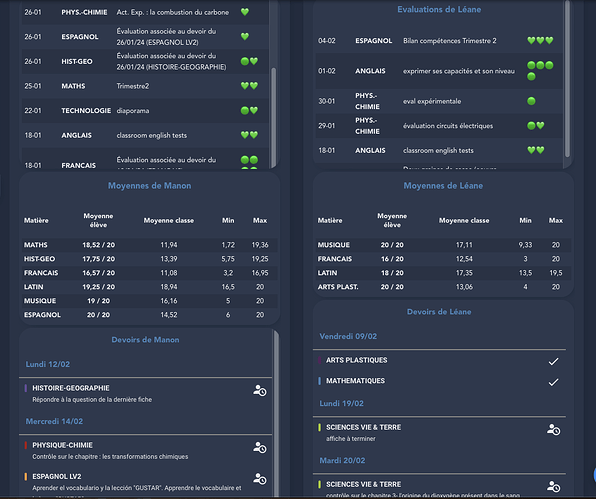The width and height of the screenshot is (596, 499).
Task: Click the Mercredi 14/02 date header
Action: (54, 421)
